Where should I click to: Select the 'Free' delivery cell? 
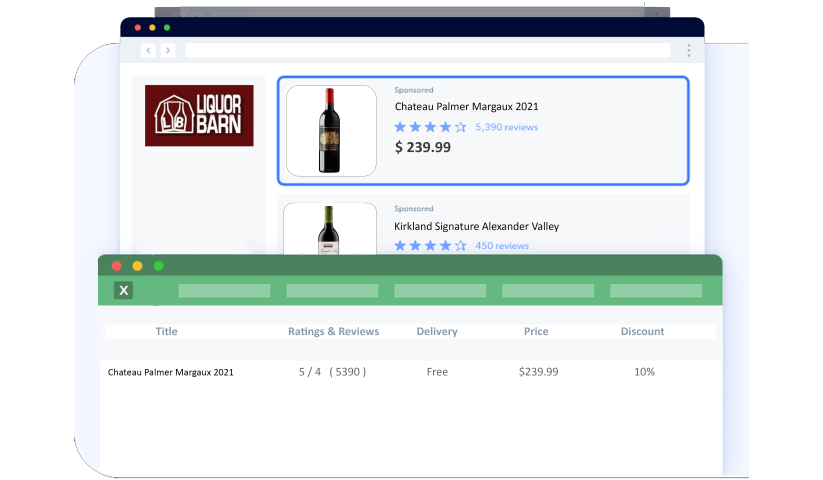[x=437, y=372]
